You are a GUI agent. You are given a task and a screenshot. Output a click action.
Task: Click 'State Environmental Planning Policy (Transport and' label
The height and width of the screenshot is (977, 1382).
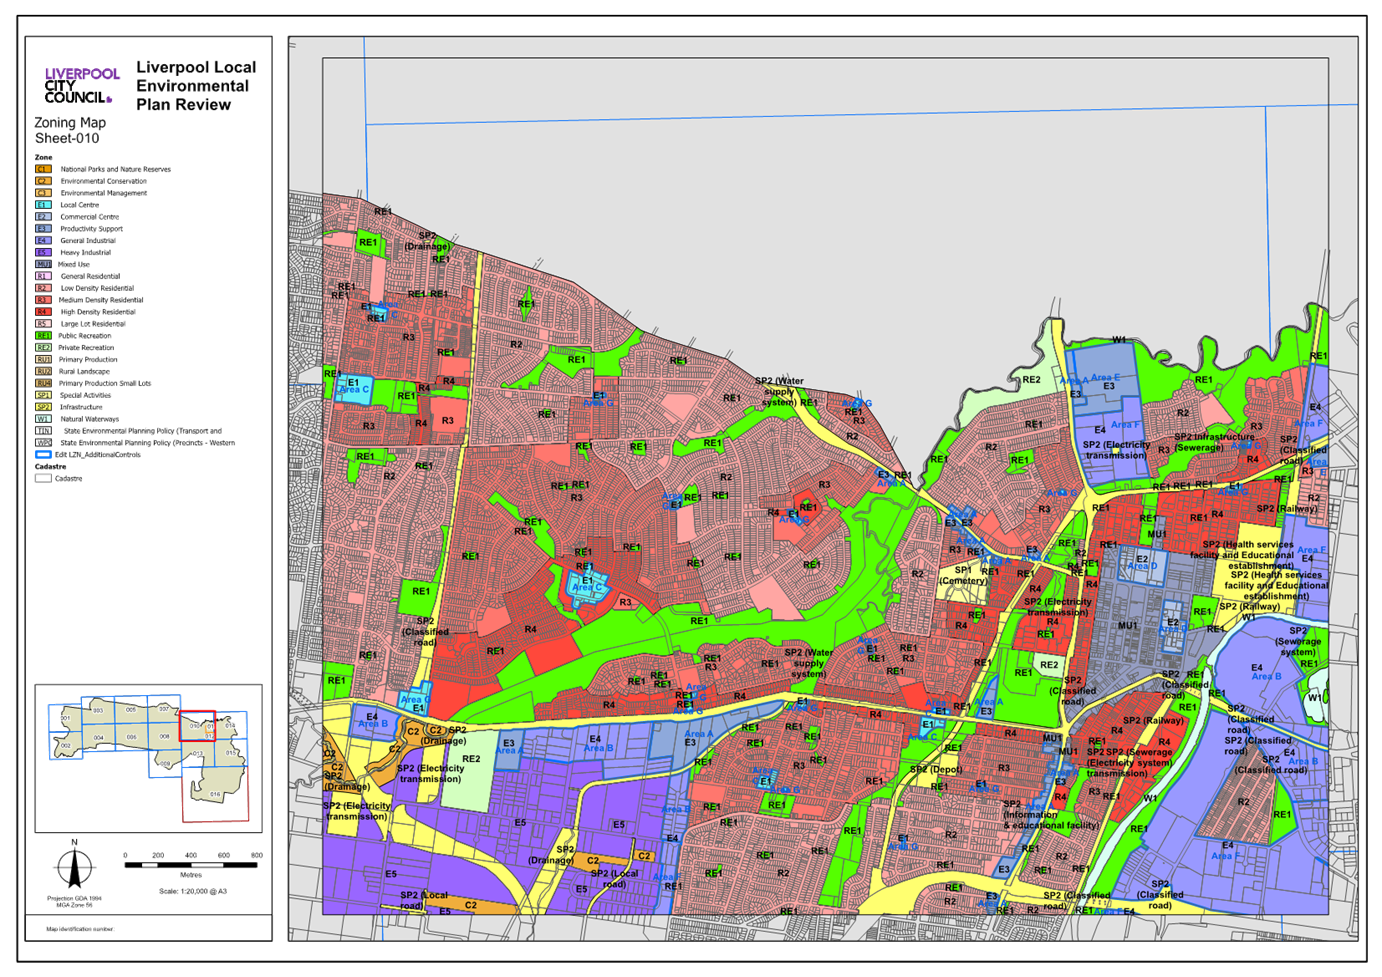click(x=141, y=431)
